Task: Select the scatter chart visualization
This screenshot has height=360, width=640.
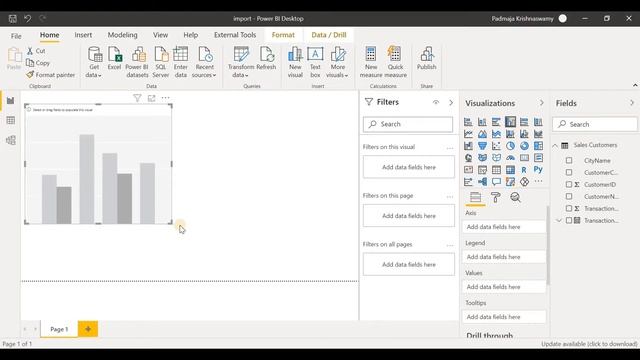Action: pyautogui.click(x=496, y=146)
